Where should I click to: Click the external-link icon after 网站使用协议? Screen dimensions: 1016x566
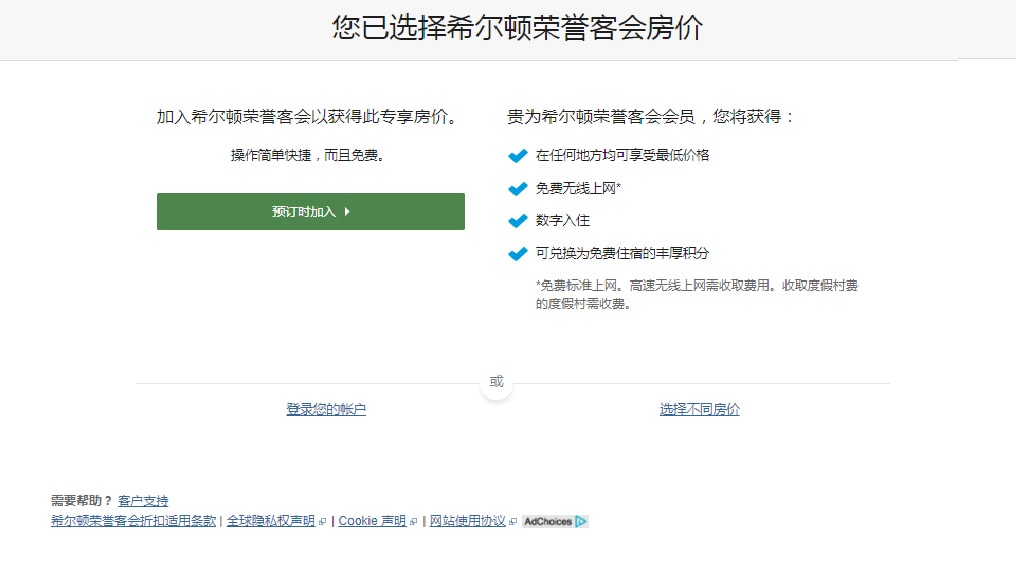pos(513,522)
